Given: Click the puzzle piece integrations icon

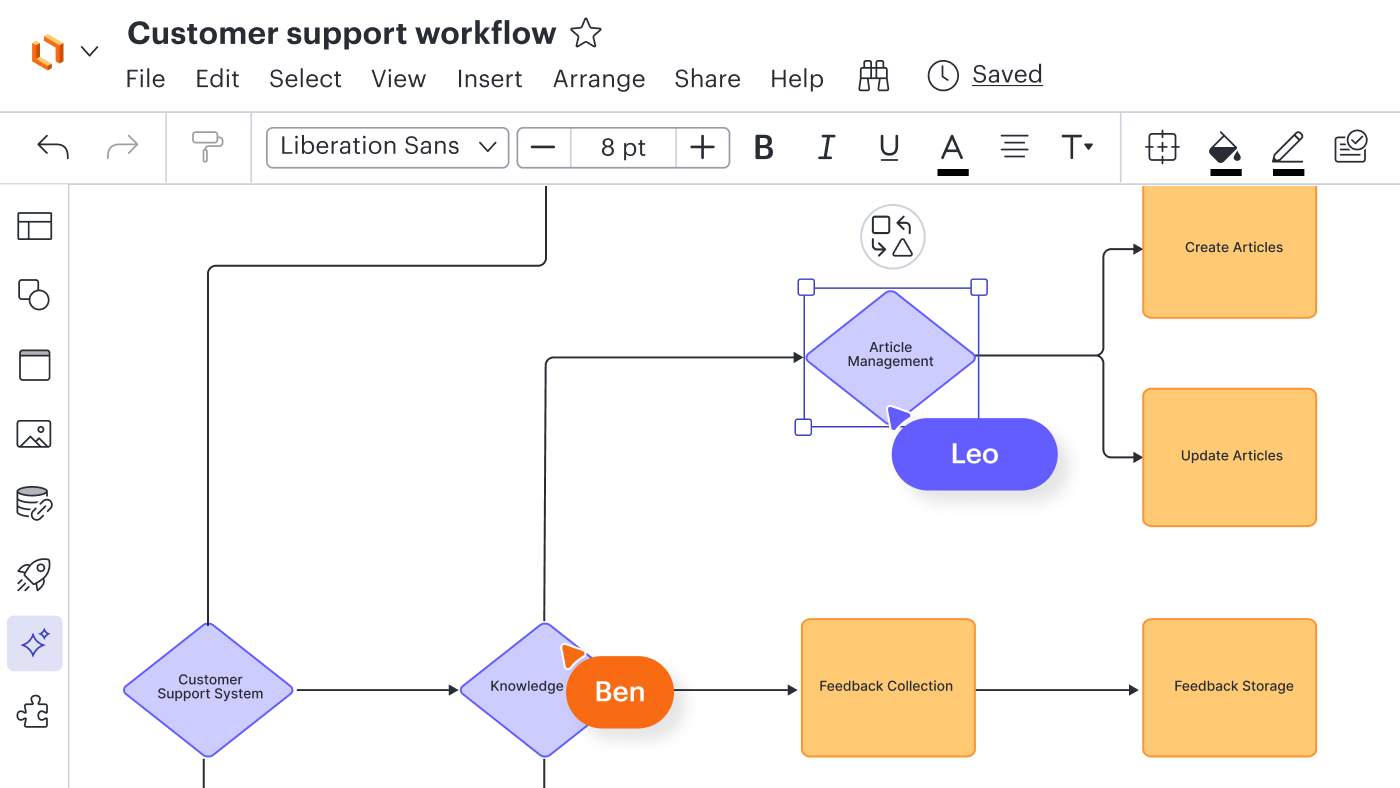Looking at the screenshot, I should tap(34, 713).
